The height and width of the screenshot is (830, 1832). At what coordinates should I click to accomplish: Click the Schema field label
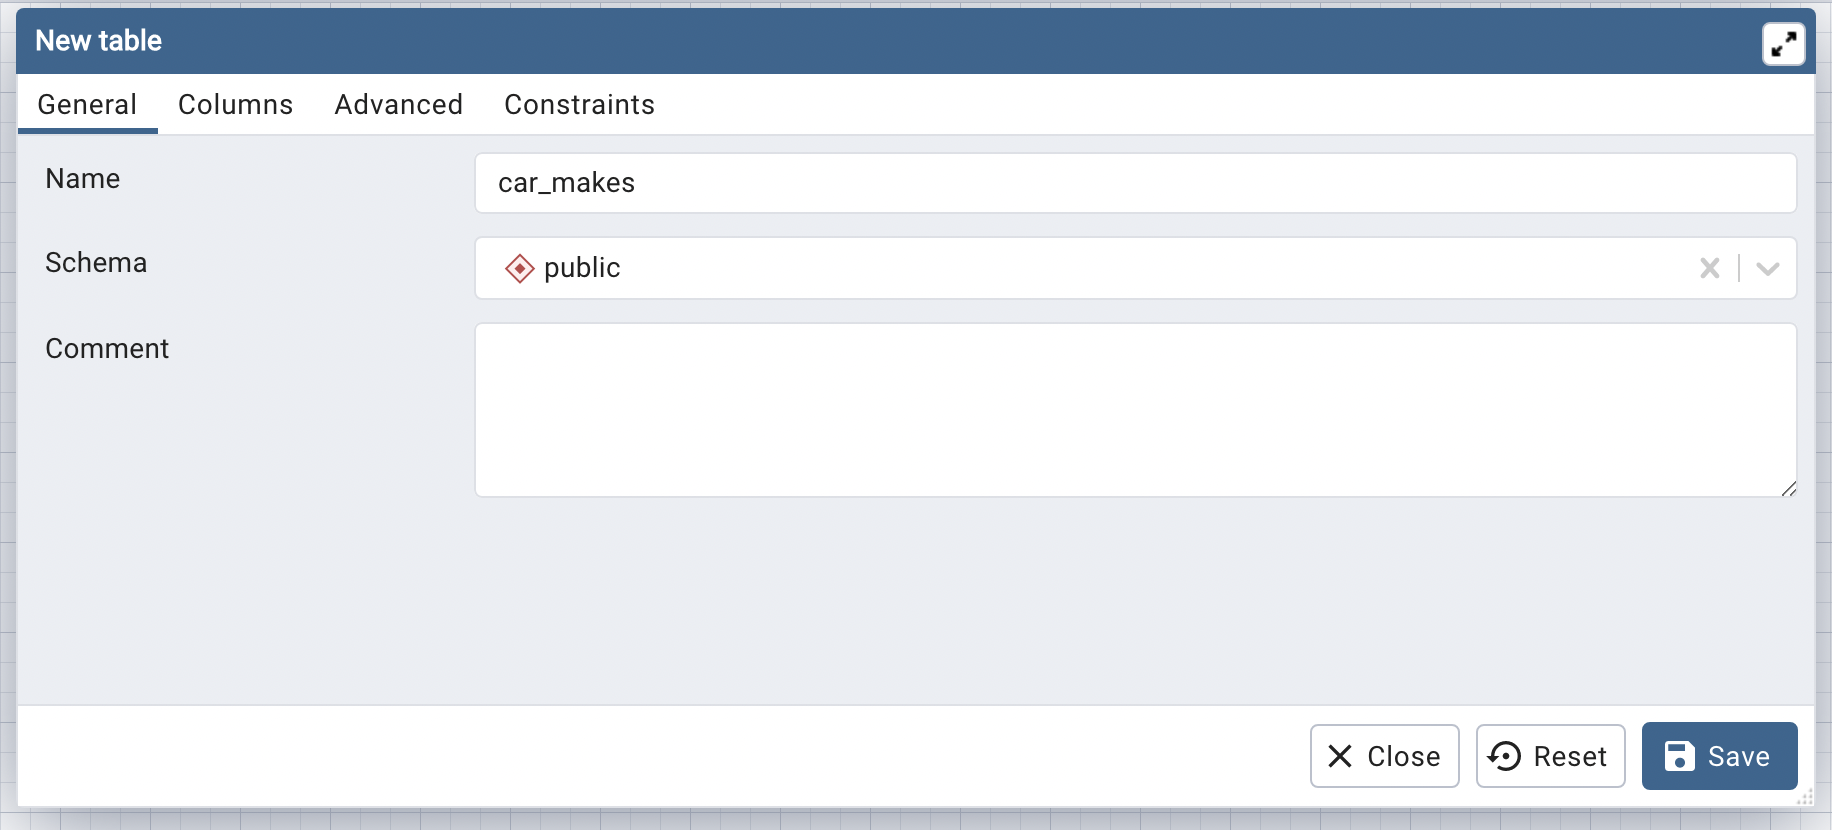click(x=96, y=263)
